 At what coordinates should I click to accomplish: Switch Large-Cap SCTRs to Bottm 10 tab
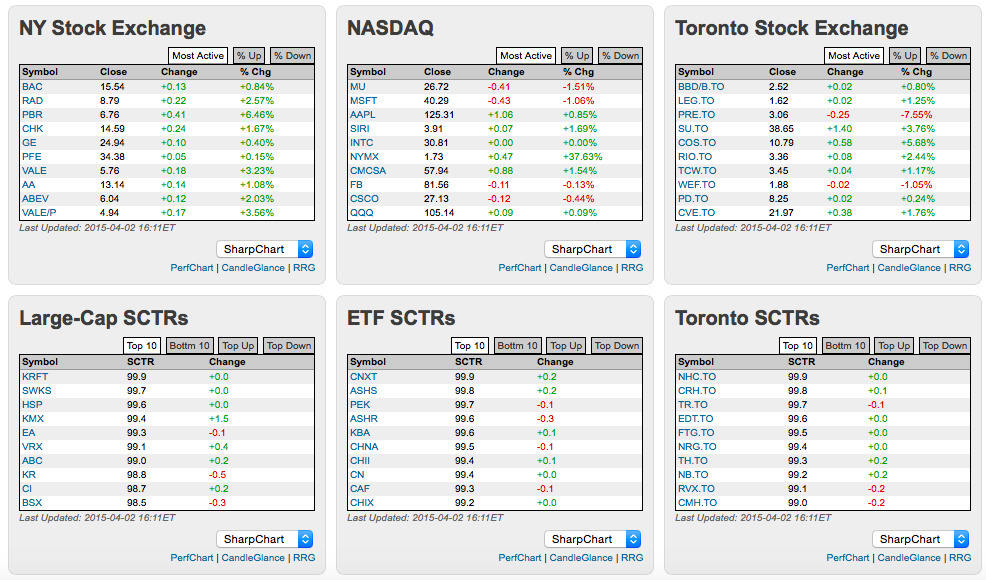tap(187, 346)
